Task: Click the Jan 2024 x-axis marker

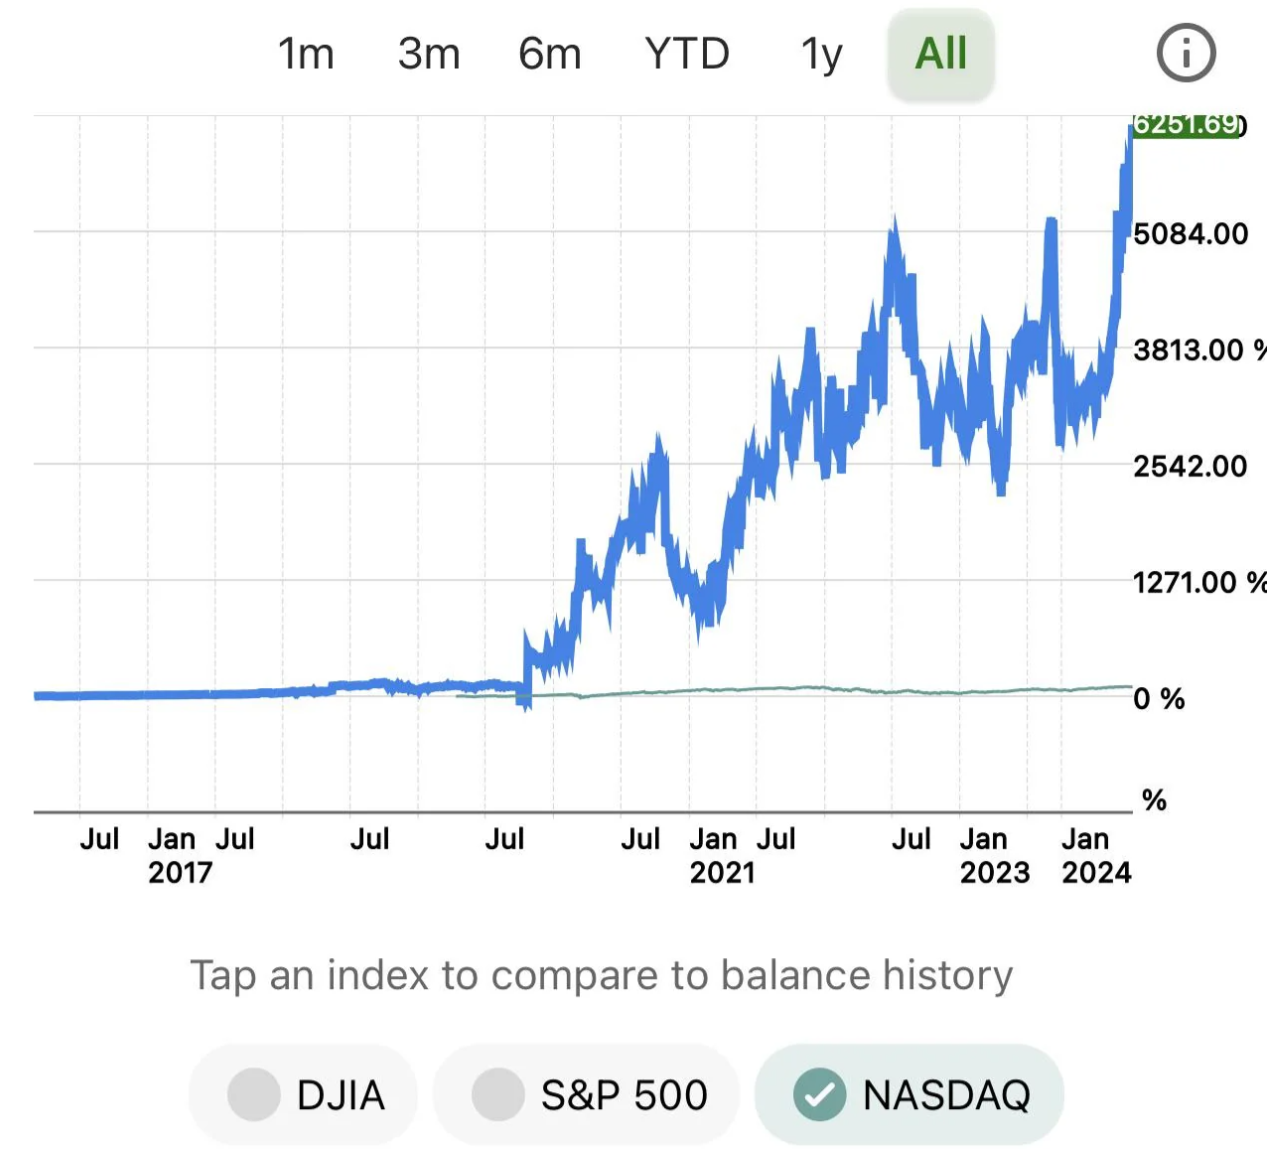Action: pyautogui.click(x=1094, y=856)
